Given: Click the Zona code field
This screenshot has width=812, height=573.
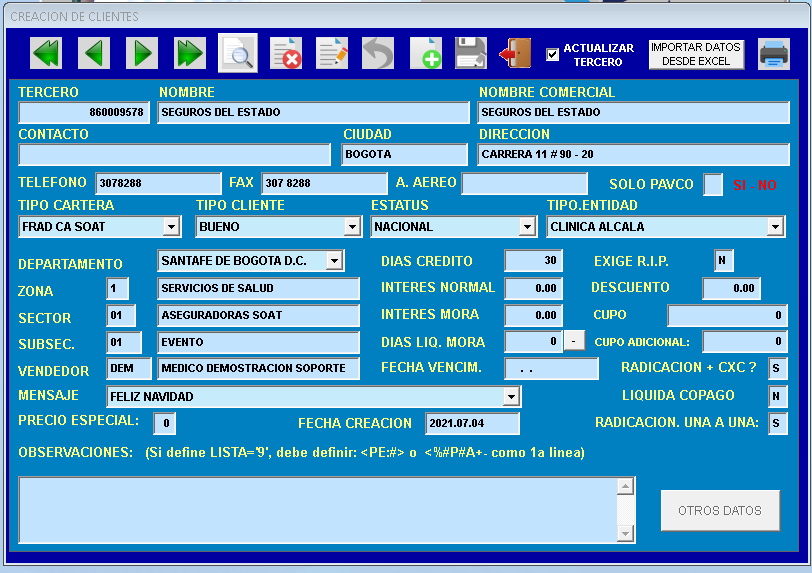Looking at the screenshot, I should 118,288.
